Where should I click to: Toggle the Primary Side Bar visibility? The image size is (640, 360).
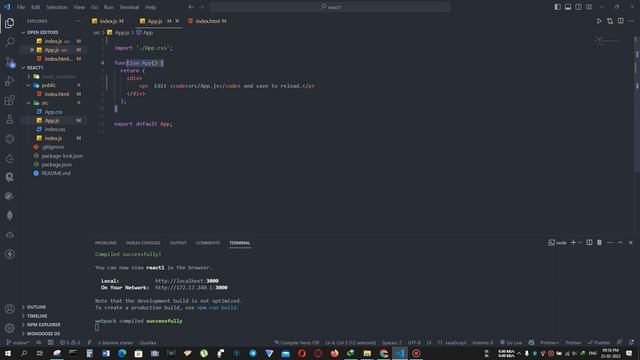pyautogui.click(x=558, y=7)
